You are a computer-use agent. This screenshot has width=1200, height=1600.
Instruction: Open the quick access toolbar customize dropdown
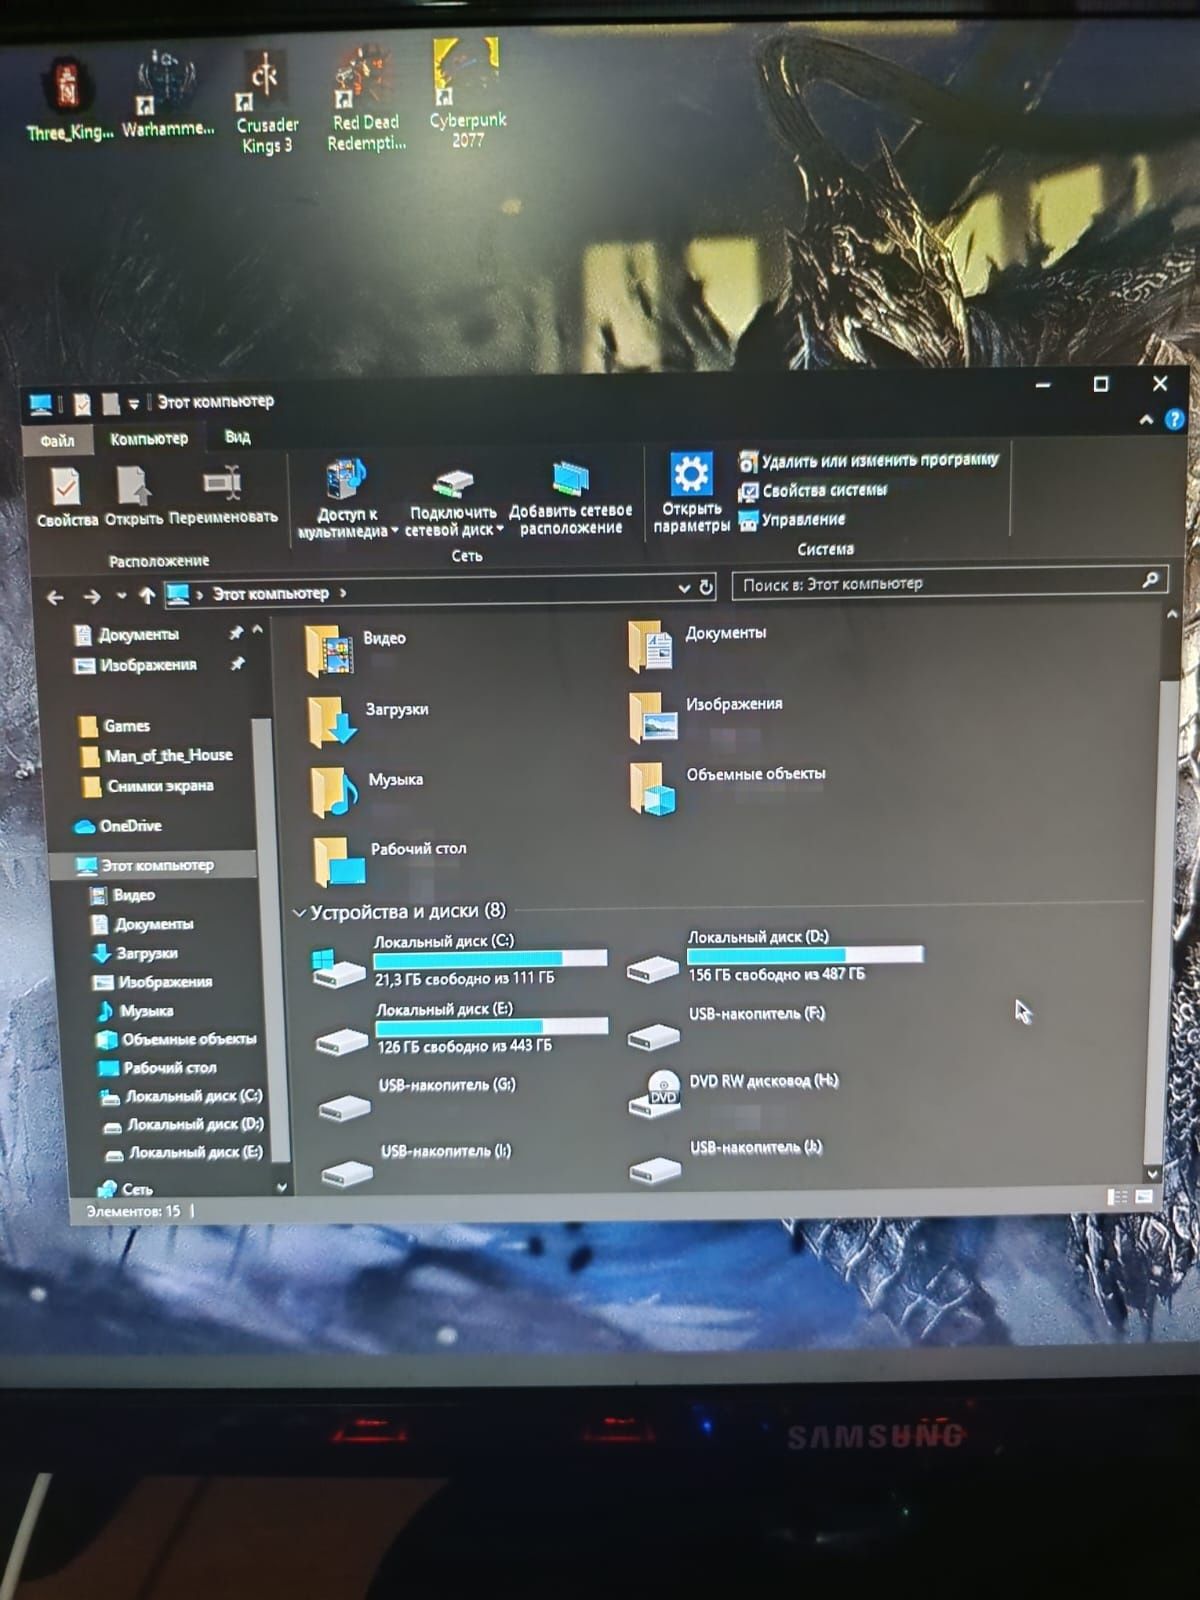tap(133, 404)
